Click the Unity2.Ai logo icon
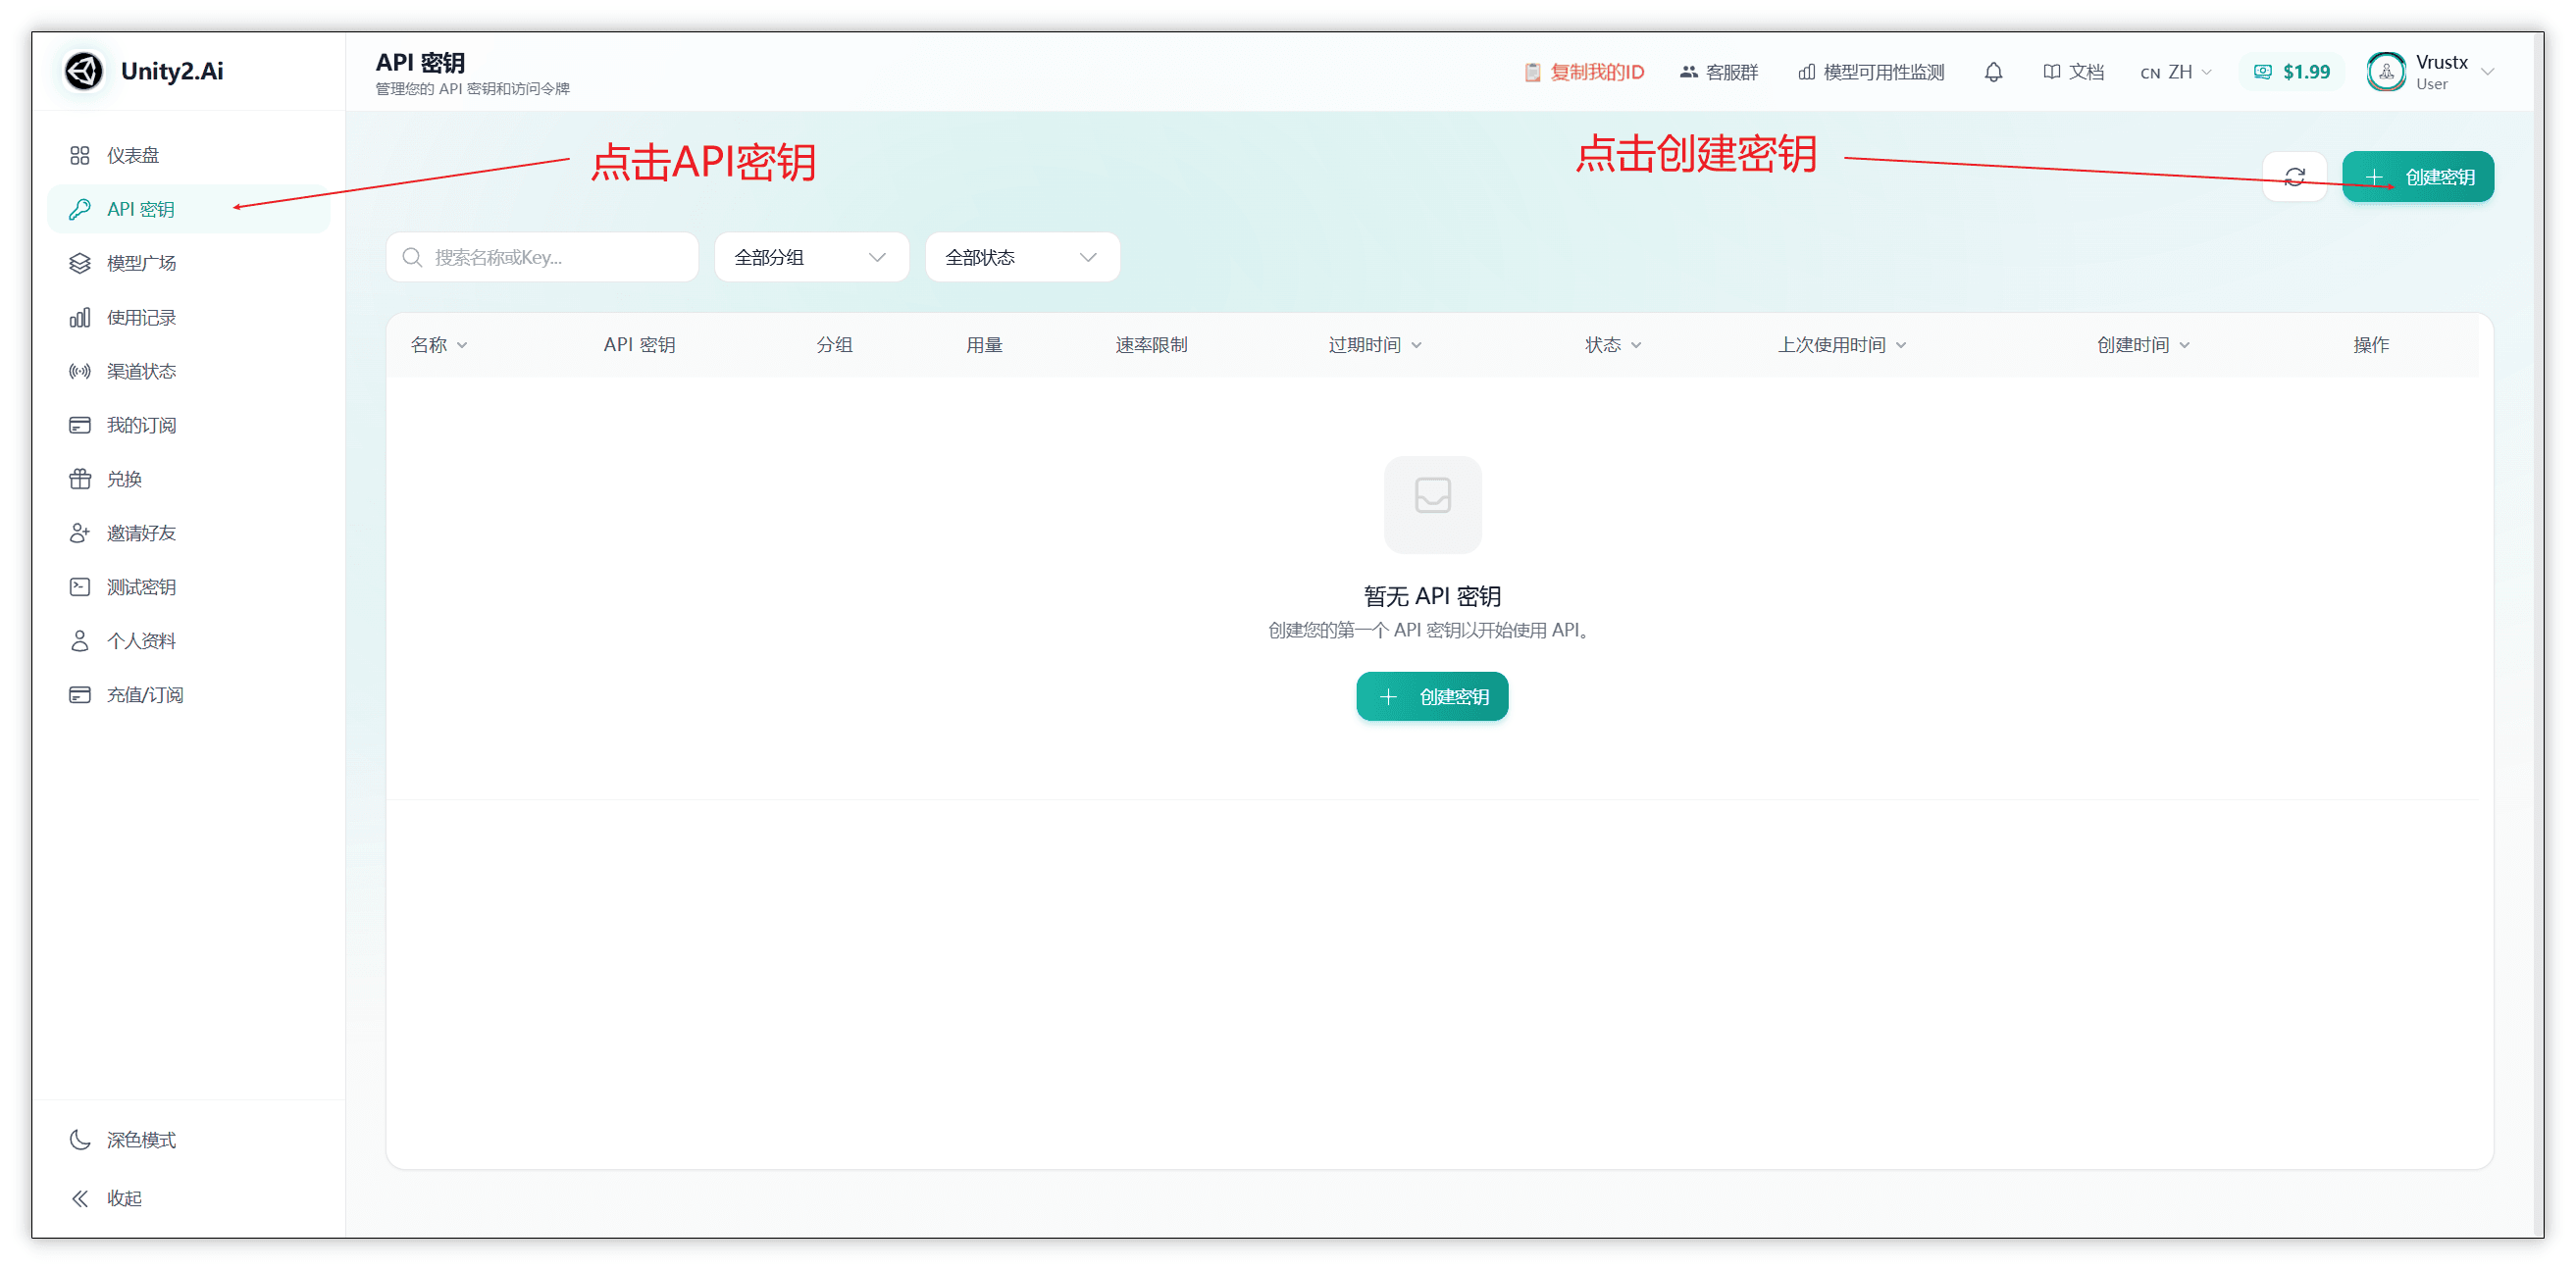This screenshot has height=1270, width=2576. [84, 71]
